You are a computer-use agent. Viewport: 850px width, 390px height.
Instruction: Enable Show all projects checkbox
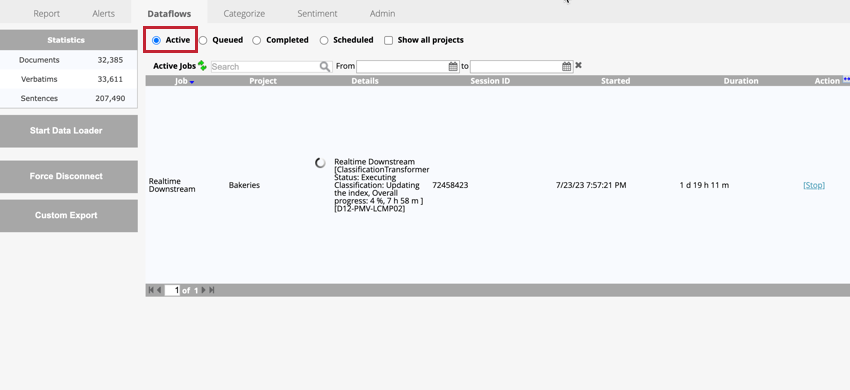click(388, 40)
